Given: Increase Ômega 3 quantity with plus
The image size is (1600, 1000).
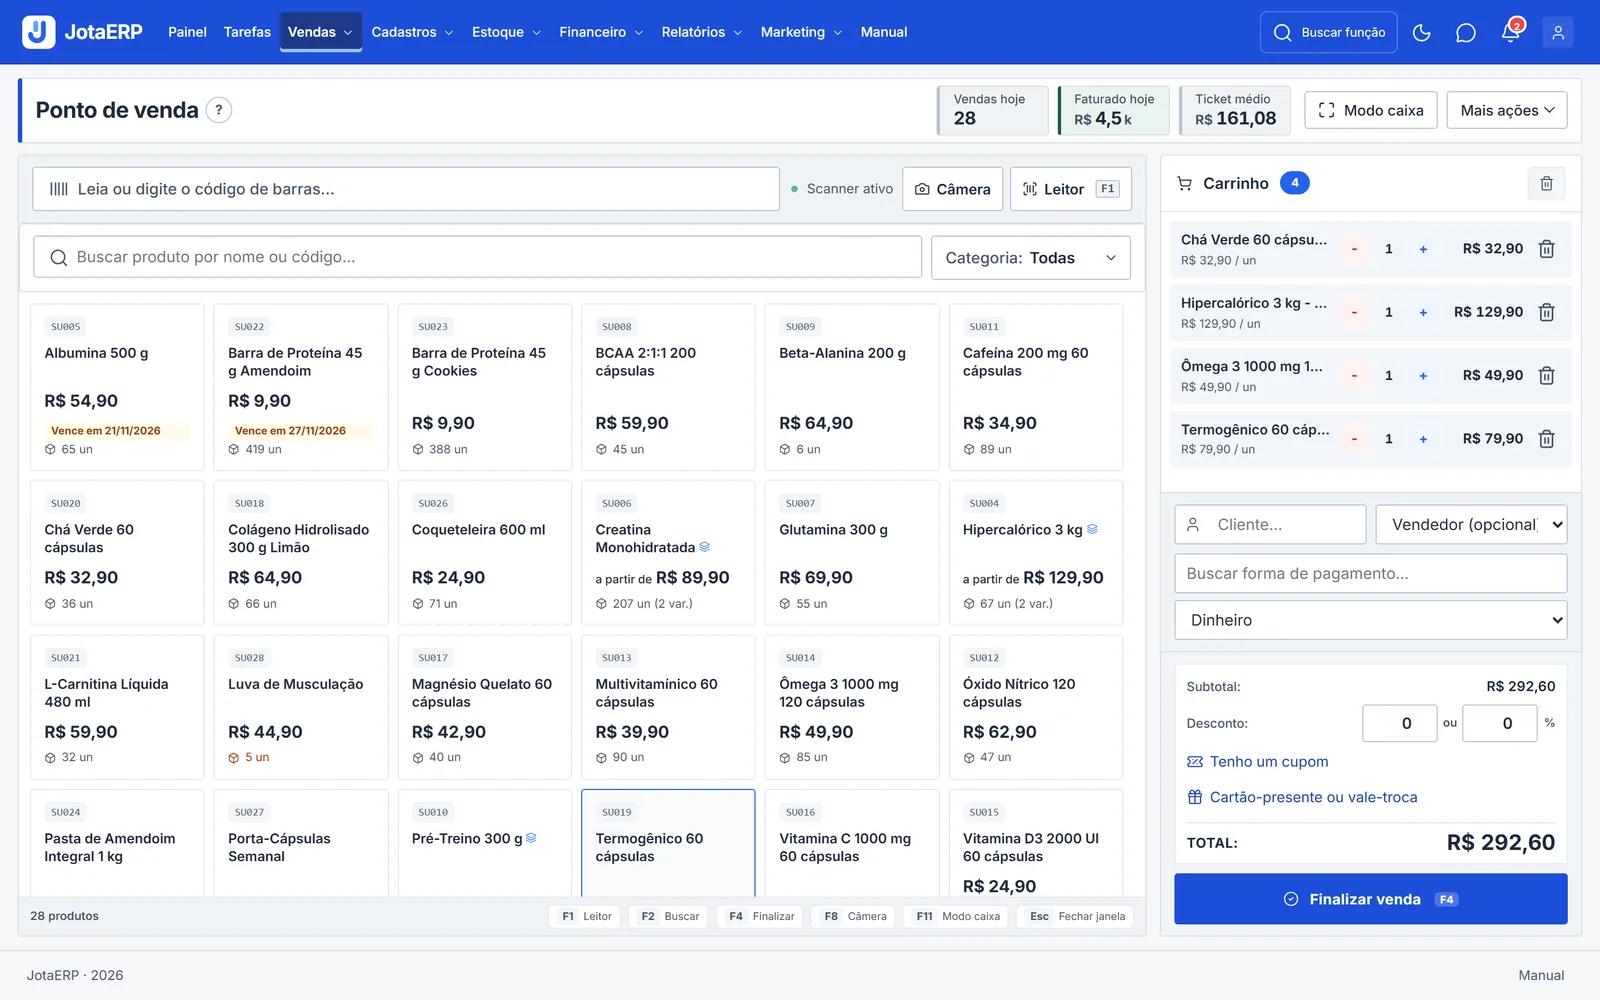Looking at the screenshot, I should tap(1423, 375).
